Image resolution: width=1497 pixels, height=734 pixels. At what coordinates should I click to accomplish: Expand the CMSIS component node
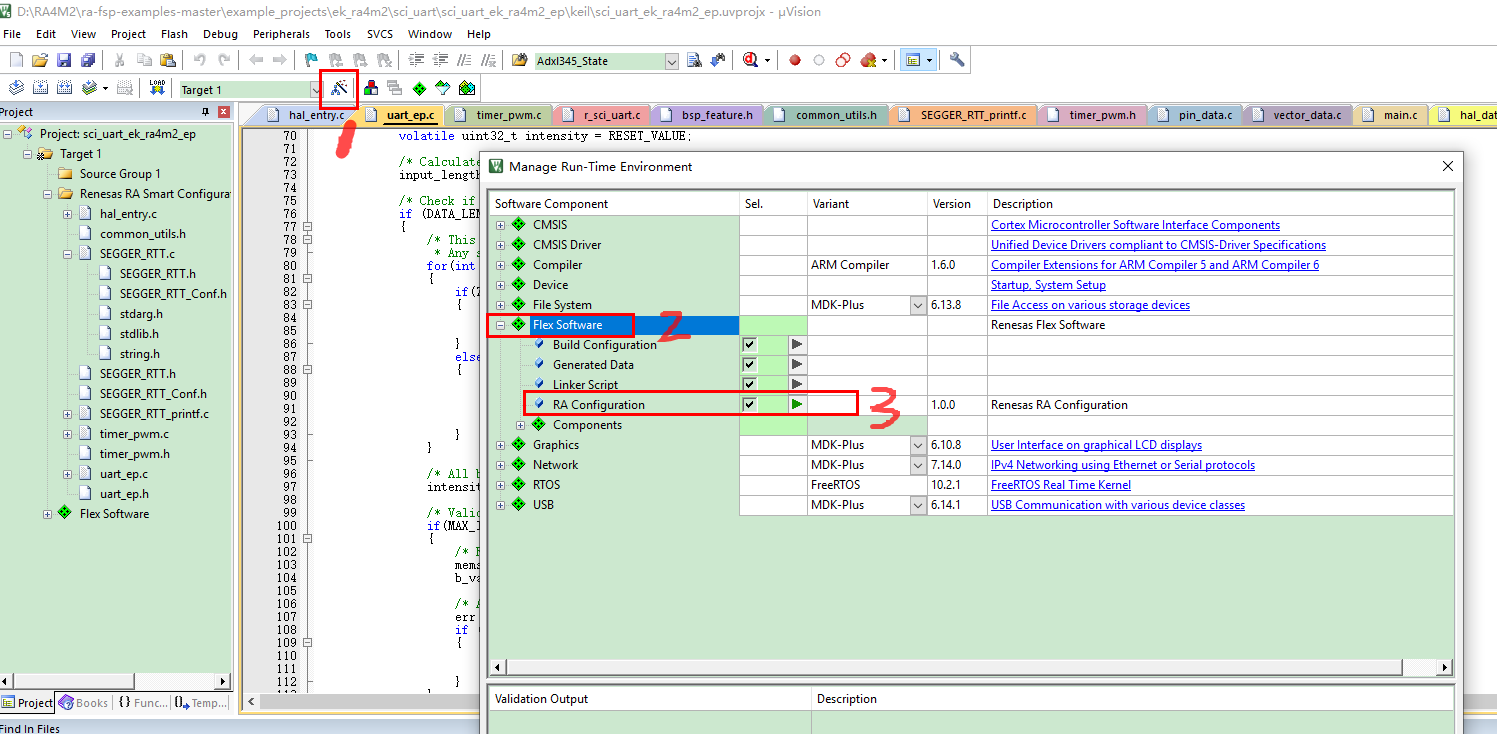(500, 225)
